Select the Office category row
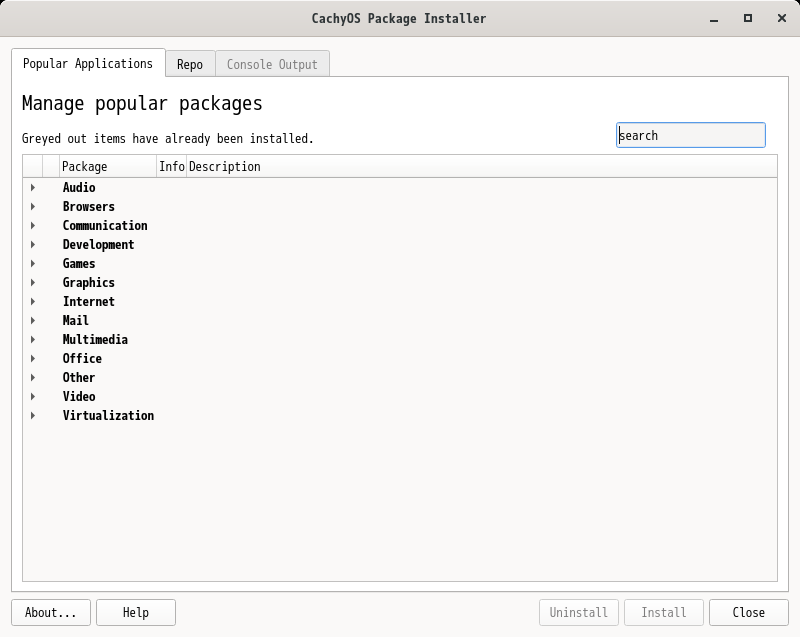The height and width of the screenshot is (637, 800). 82,359
